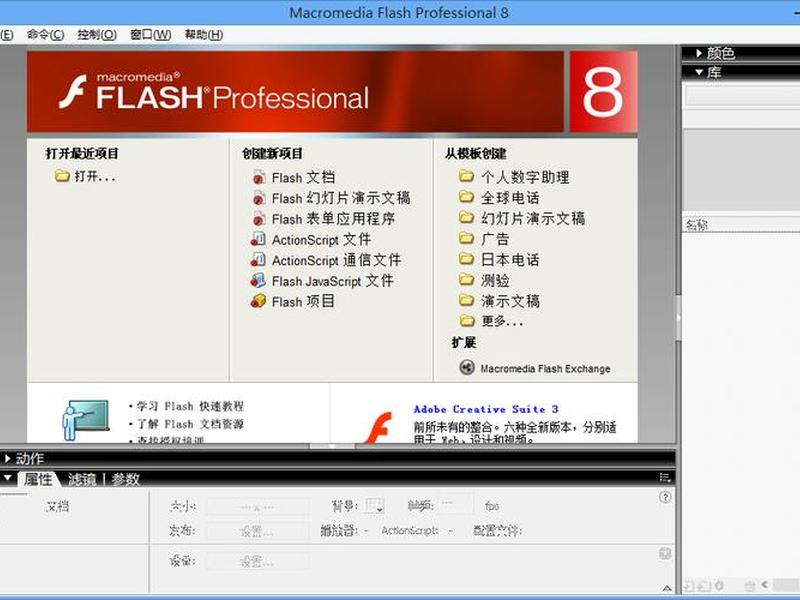Click the 设备 设置... button
This screenshot has width=800, height=600.
257,562
